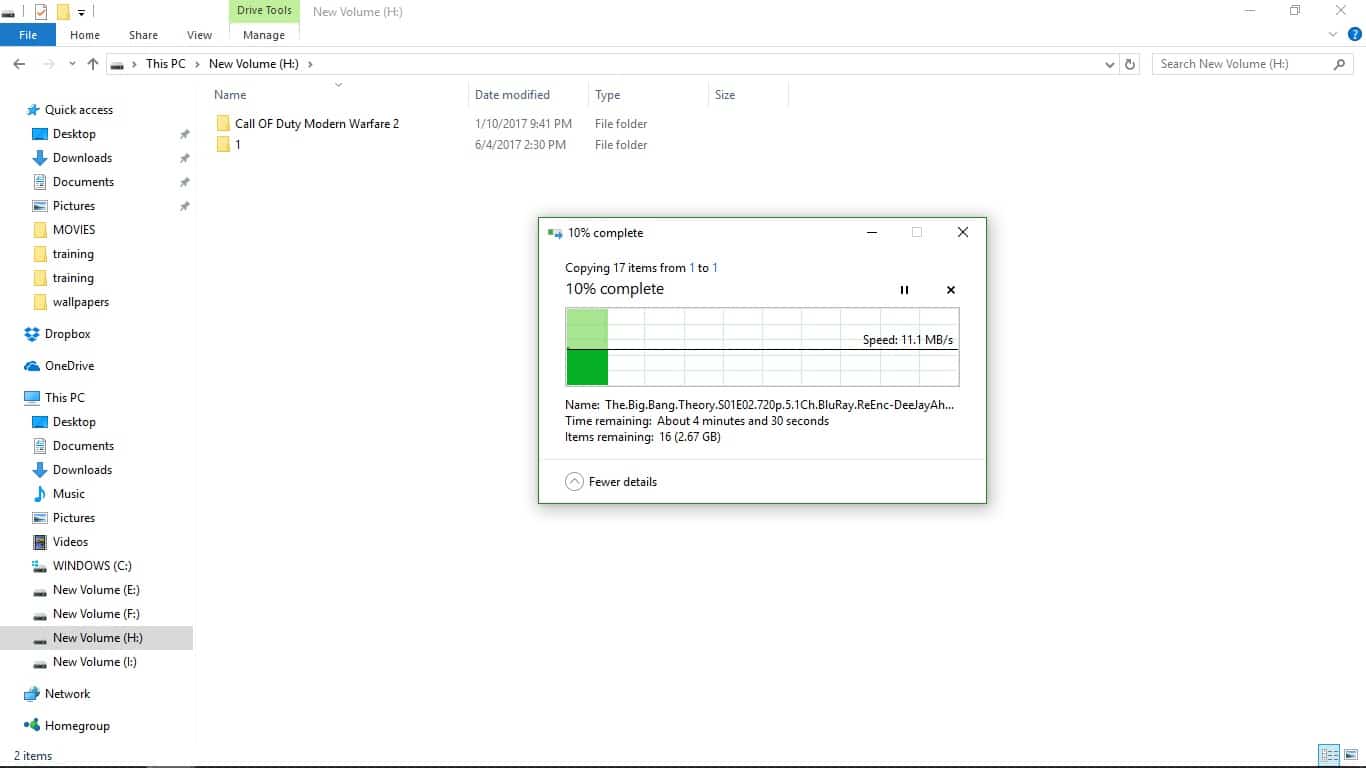Select the folder named 1

point(237,145)
